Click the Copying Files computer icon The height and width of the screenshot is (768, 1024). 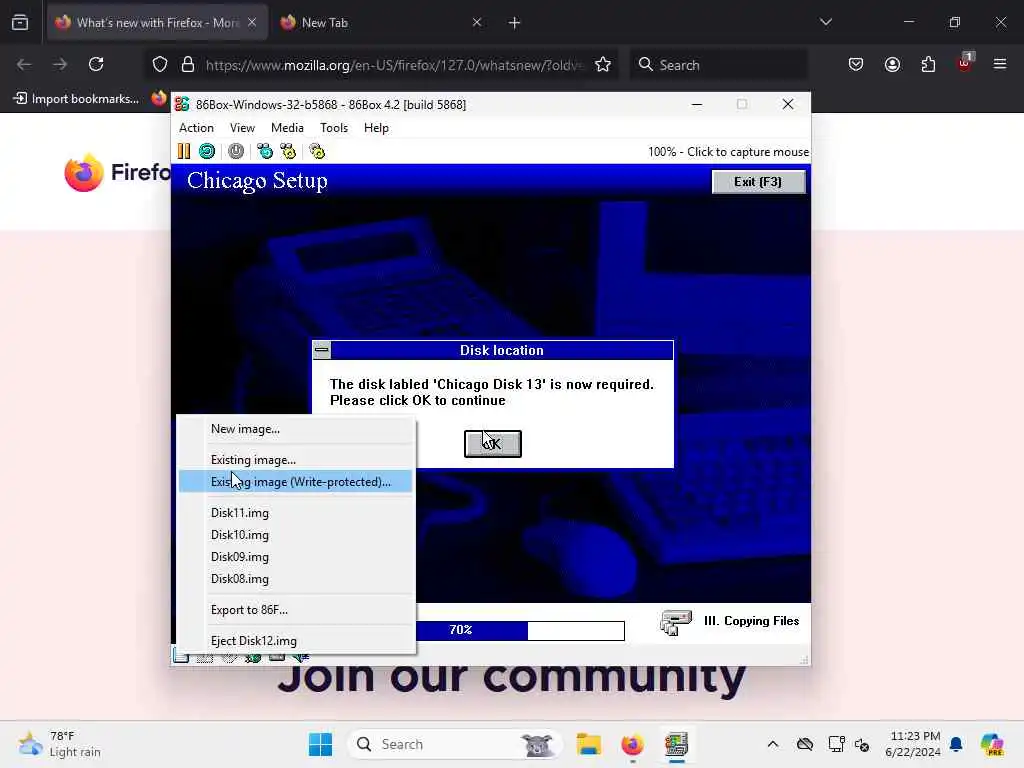point(676,622)
